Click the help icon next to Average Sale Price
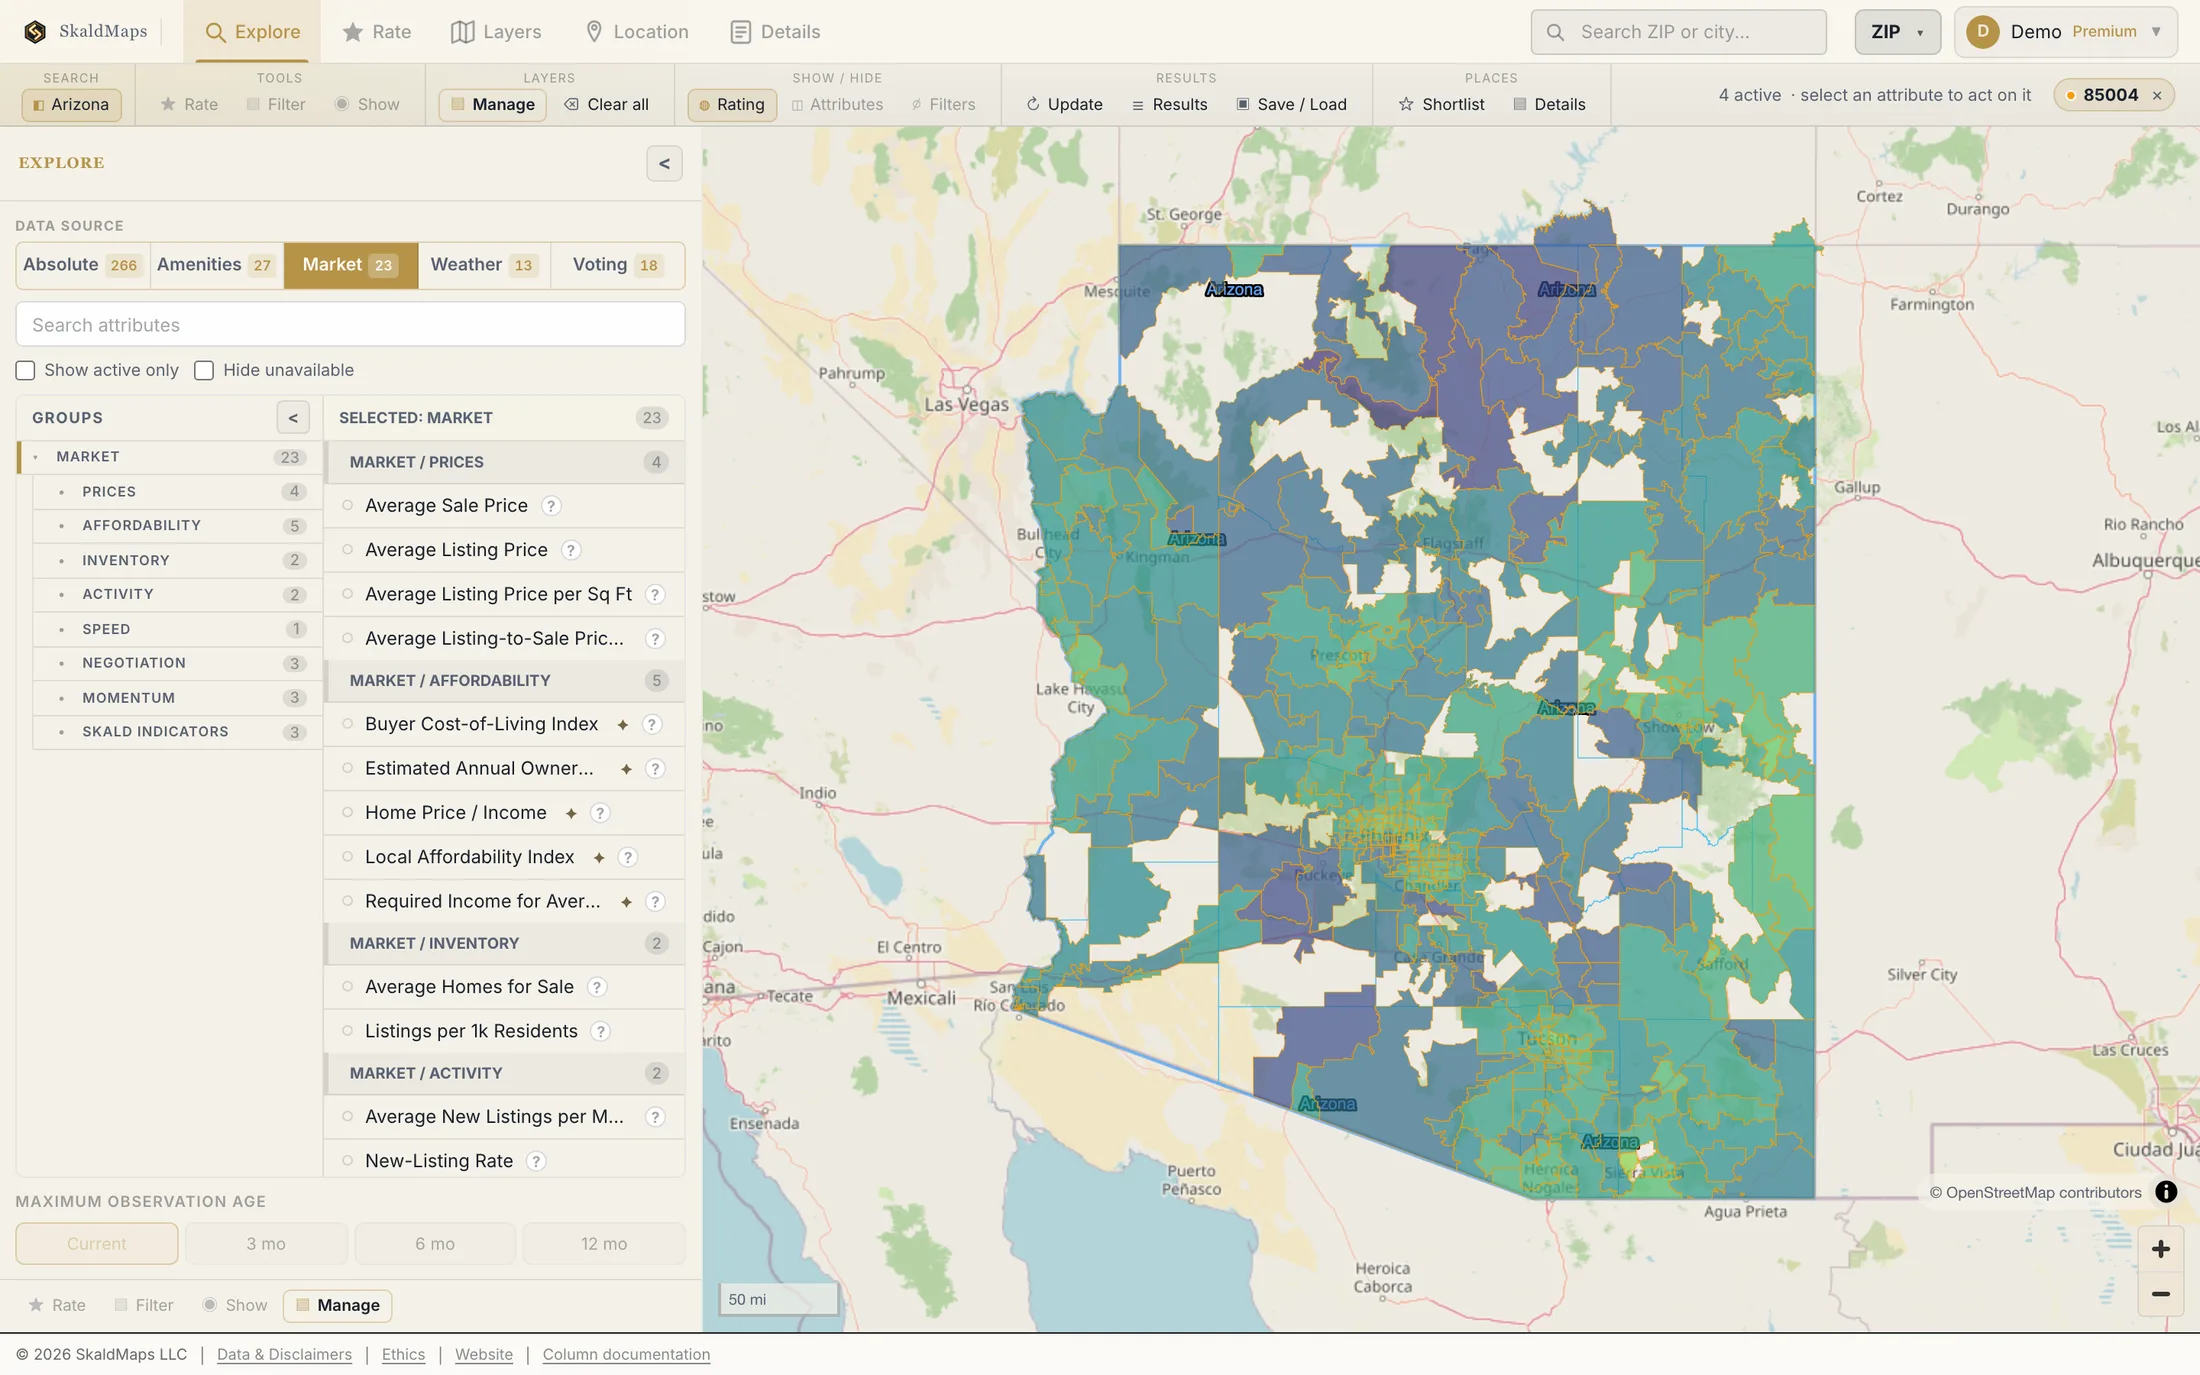The image size is (2200, 1375). 551,506
